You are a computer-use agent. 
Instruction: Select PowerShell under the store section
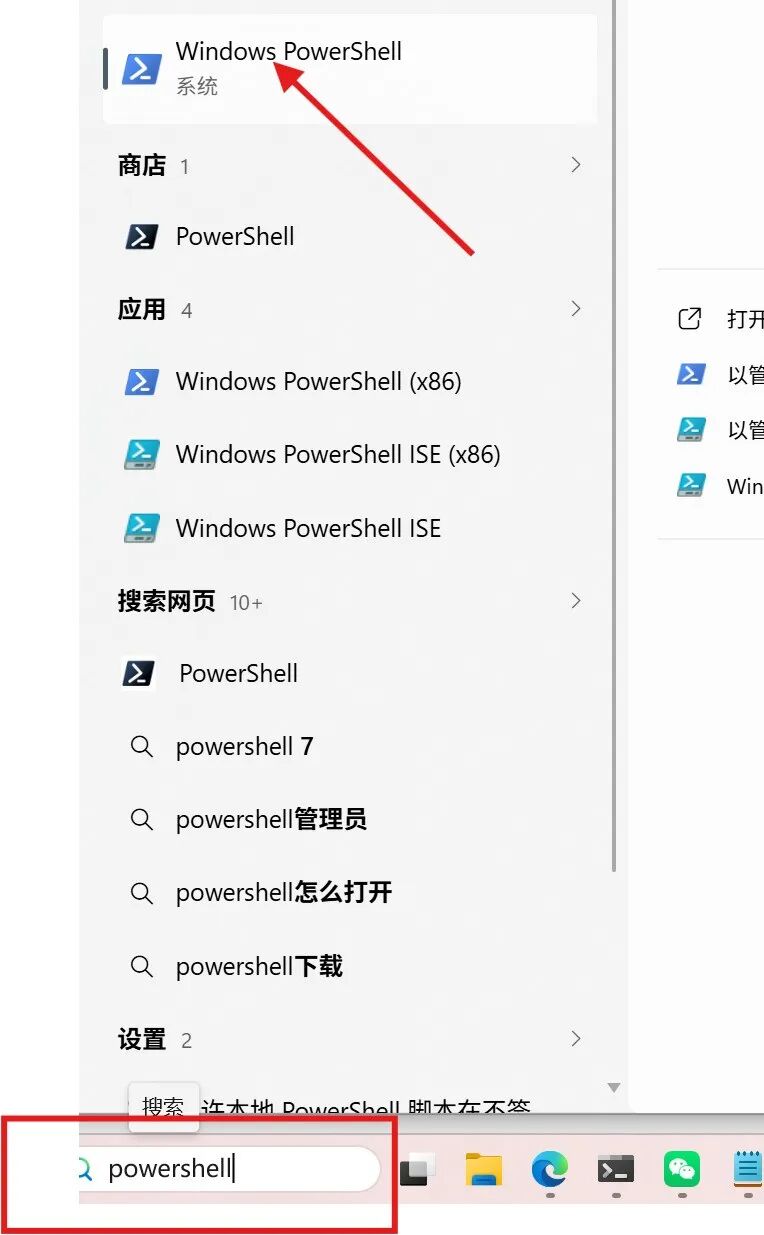[x=350, y=237]
